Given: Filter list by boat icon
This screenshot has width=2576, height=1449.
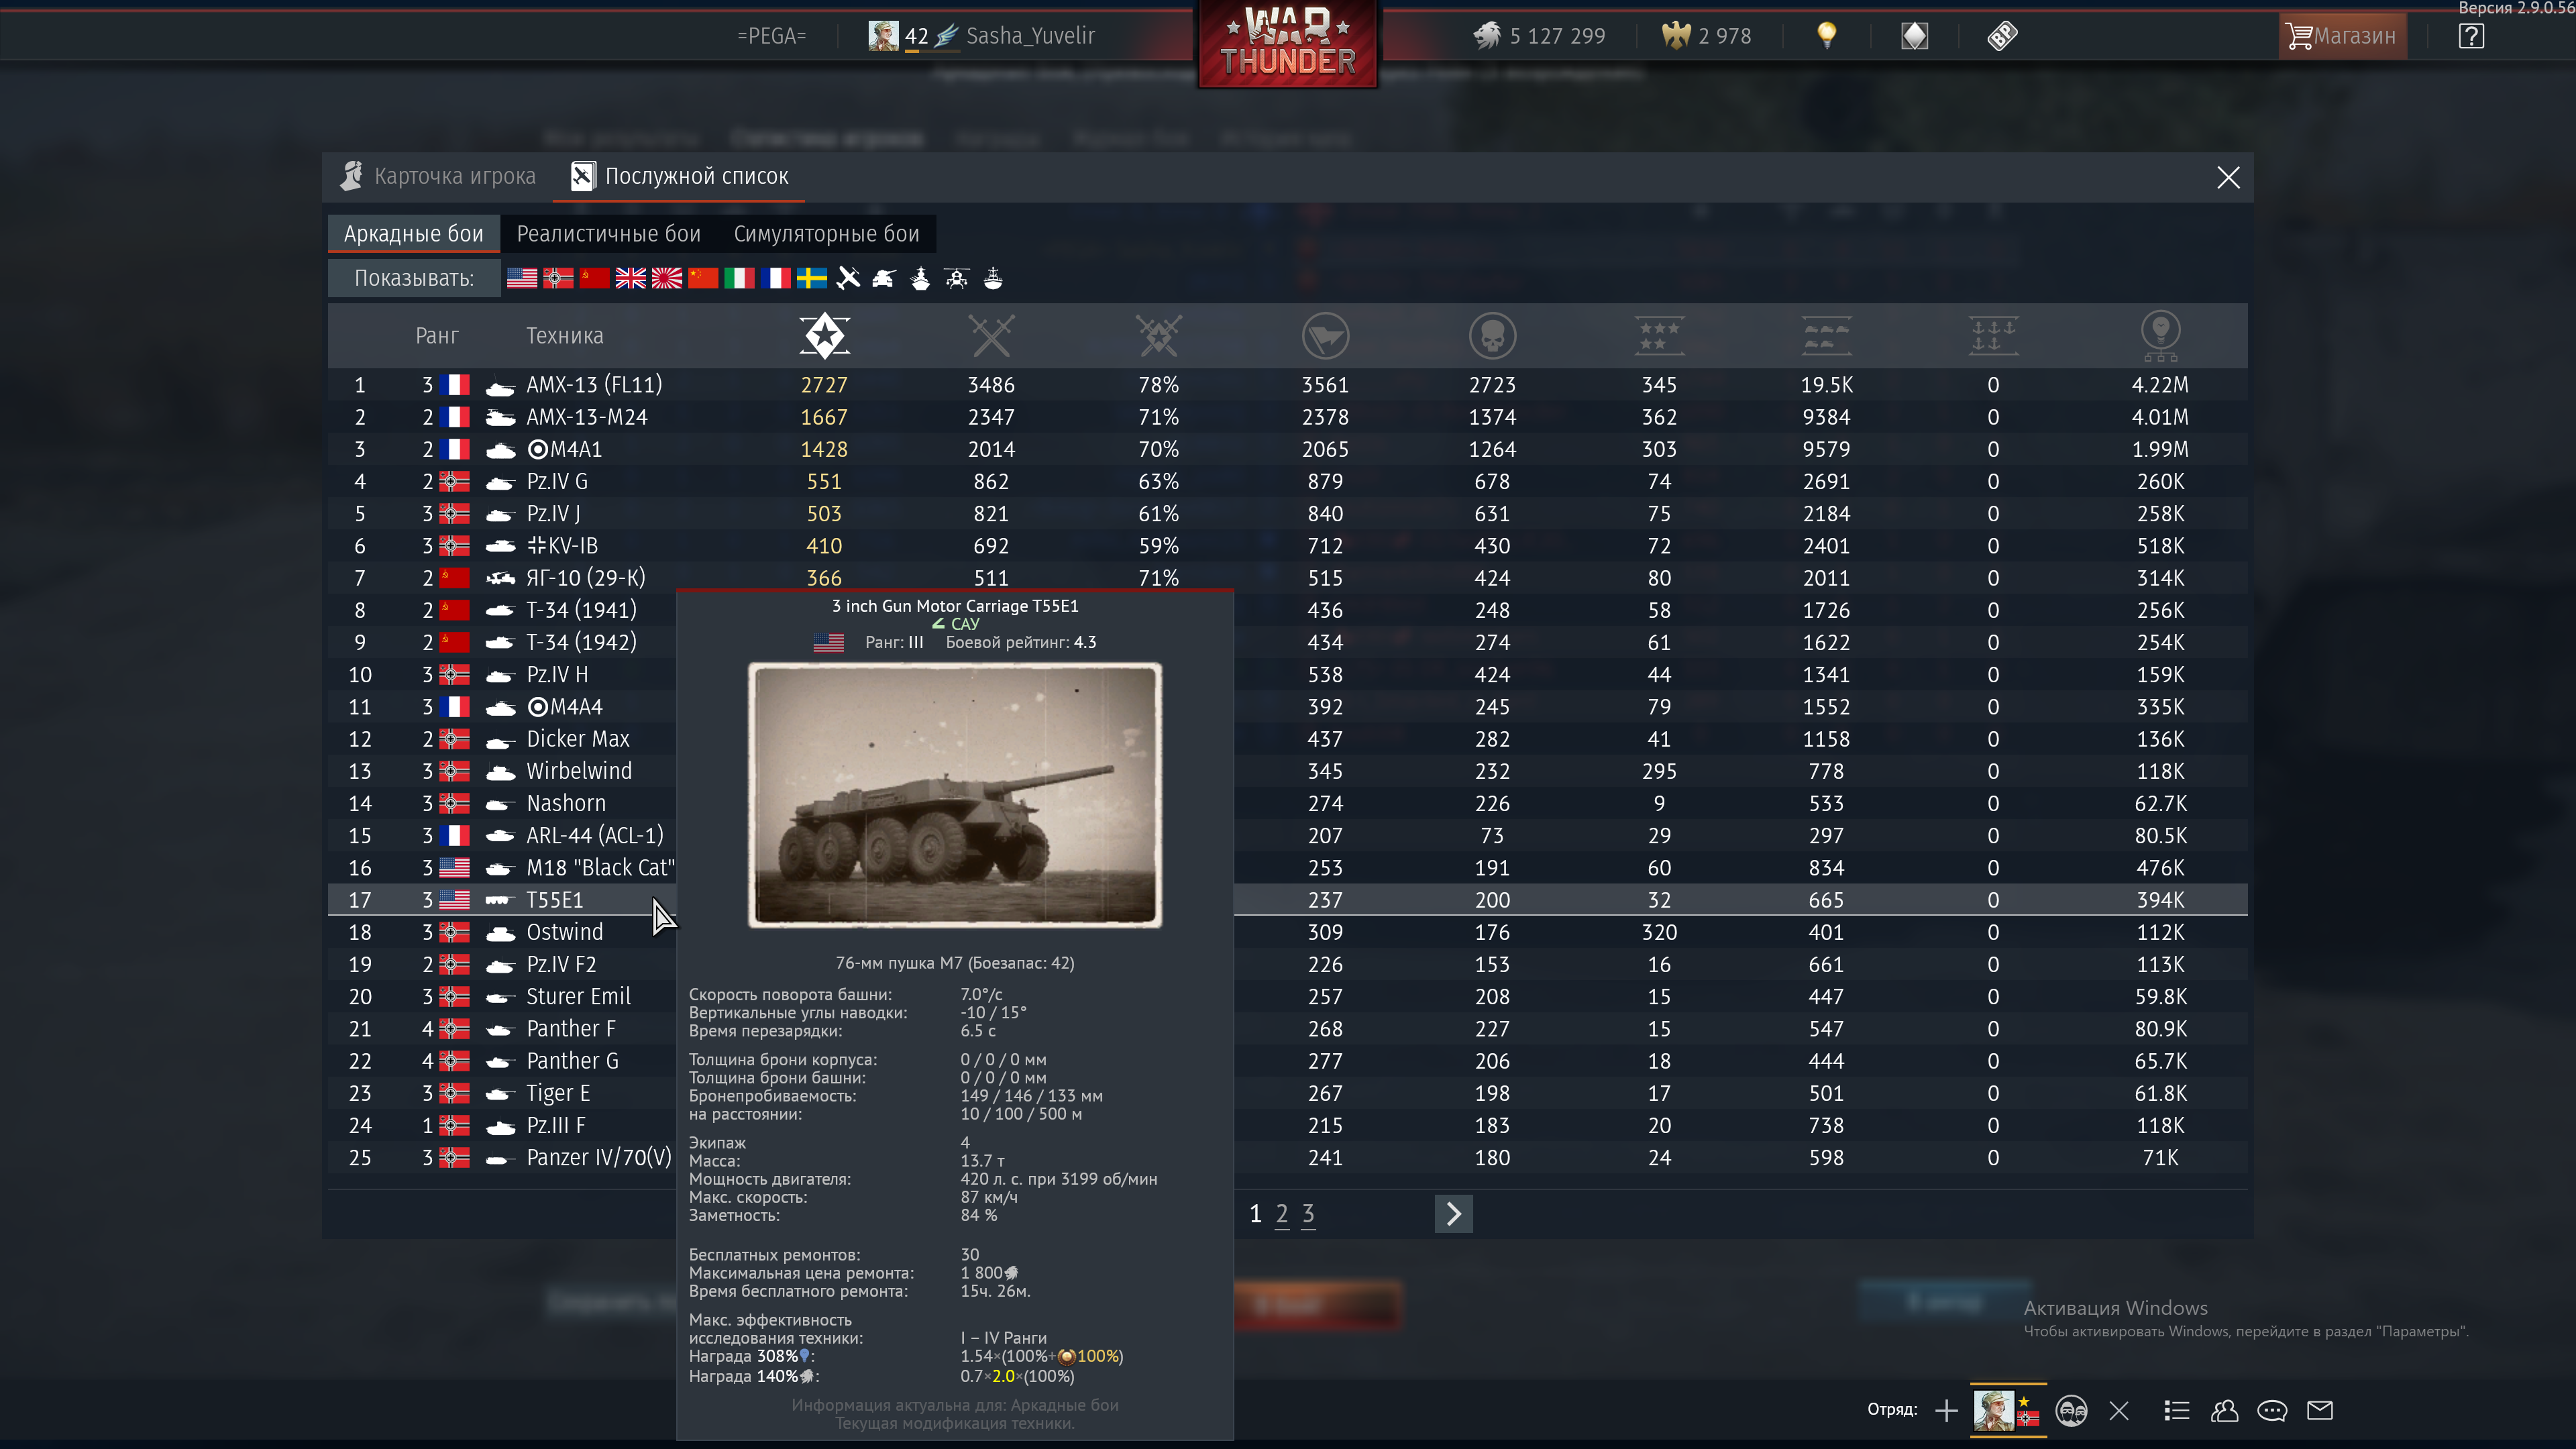Looking at the screenshot, I should point(993,278).
